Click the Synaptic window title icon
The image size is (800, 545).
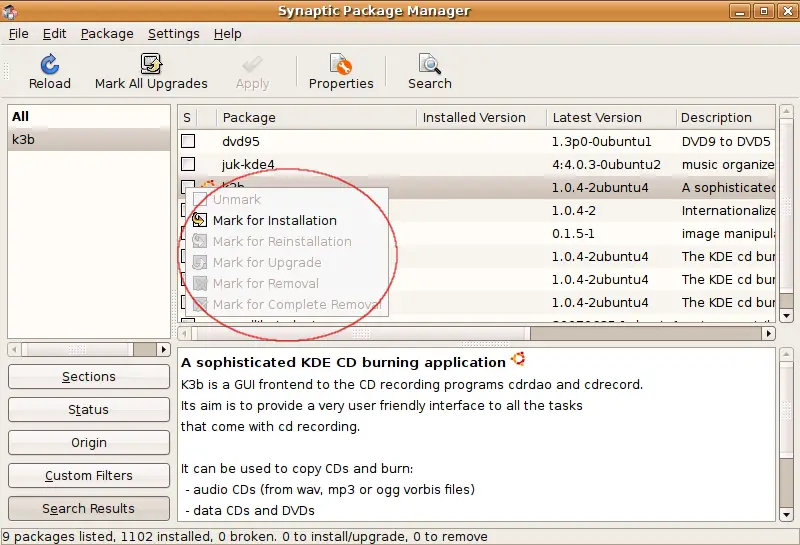click(x=10, y=11)
